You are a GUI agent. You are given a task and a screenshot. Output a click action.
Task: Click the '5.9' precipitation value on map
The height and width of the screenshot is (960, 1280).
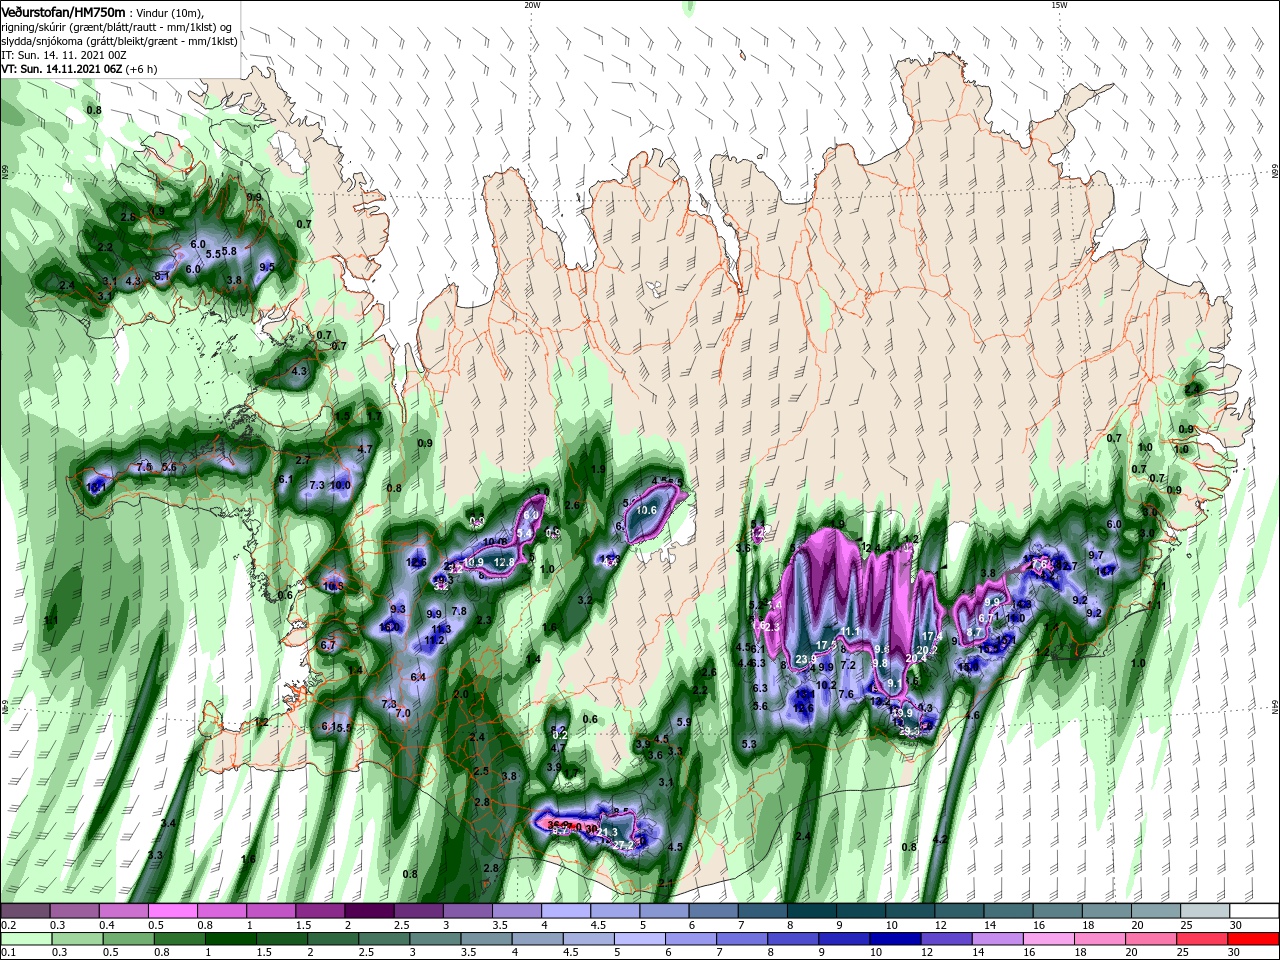point(684,722)
